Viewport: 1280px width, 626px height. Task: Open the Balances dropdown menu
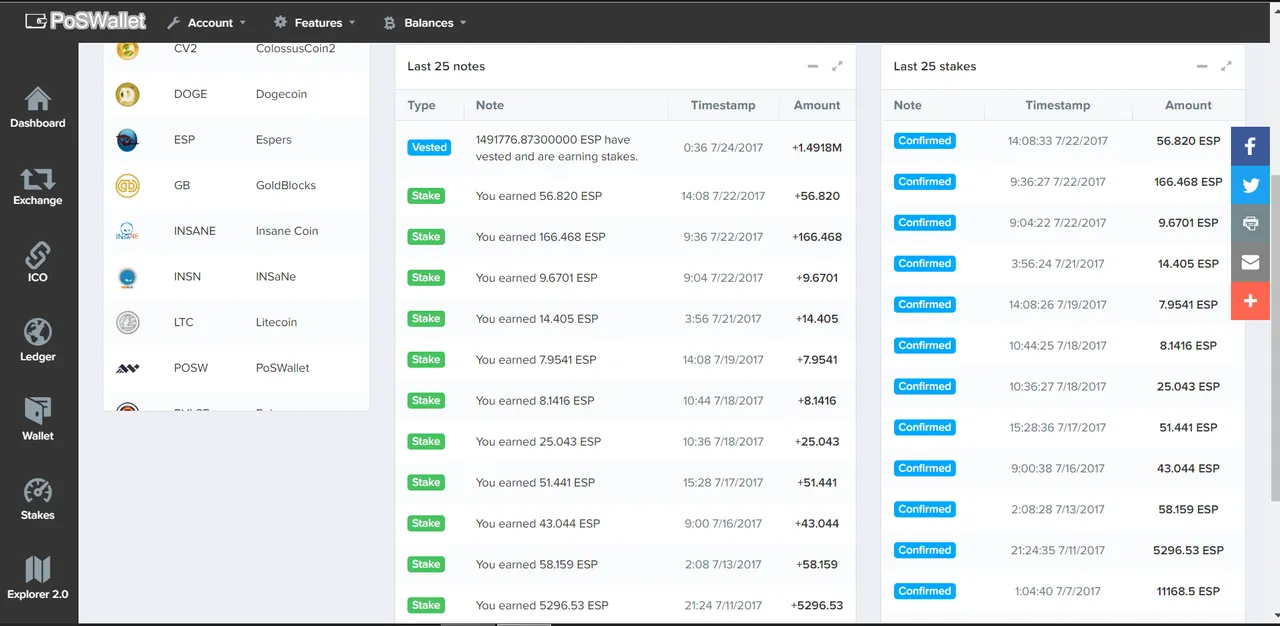pos(424,22)
